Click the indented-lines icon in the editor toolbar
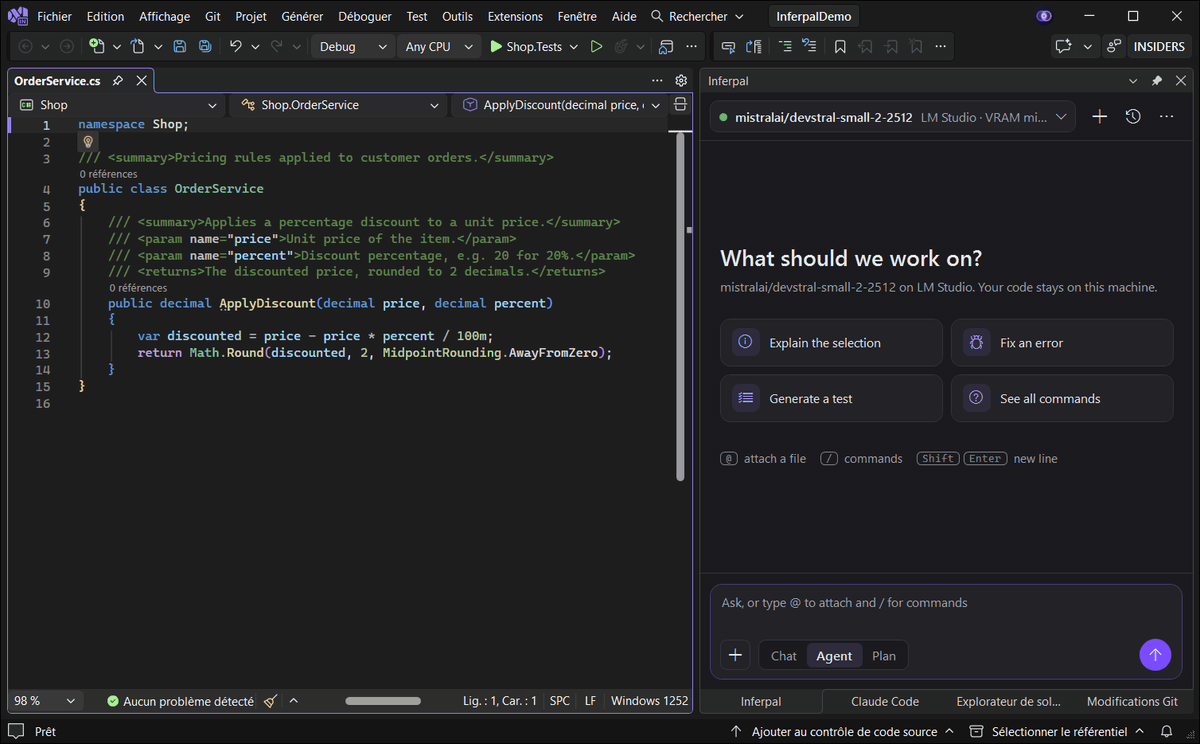 [x=785, y=46]
